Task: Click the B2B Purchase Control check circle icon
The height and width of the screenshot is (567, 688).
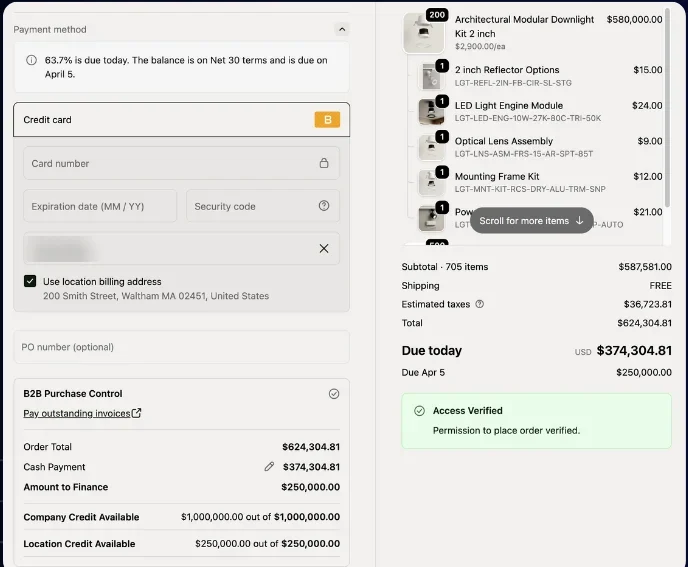Action: (x=334, y=394)
